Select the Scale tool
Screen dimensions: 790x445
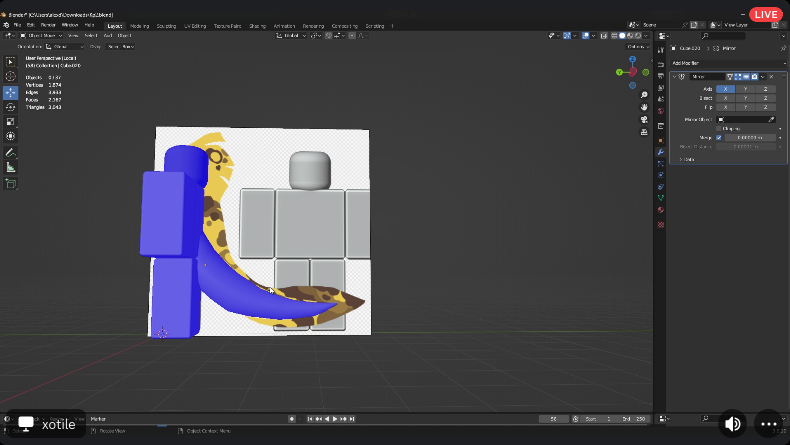point(10,121)
